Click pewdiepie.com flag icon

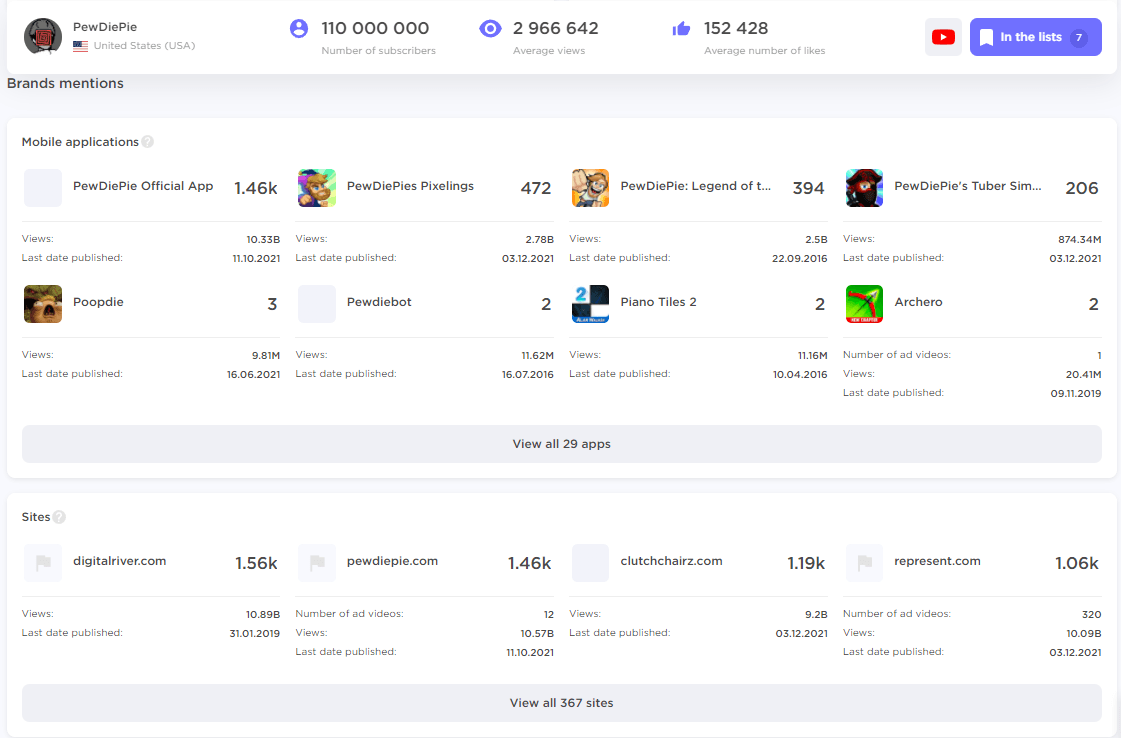317,563
